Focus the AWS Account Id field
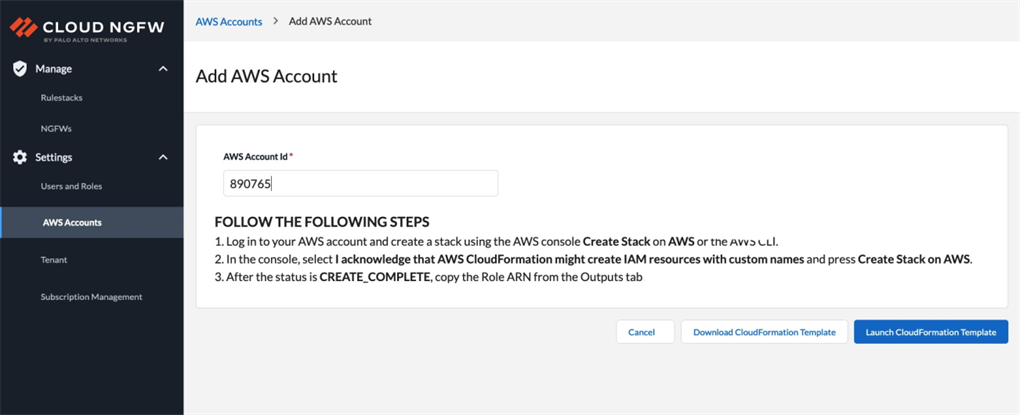1020x415 pixels. (x=360, y=184)
